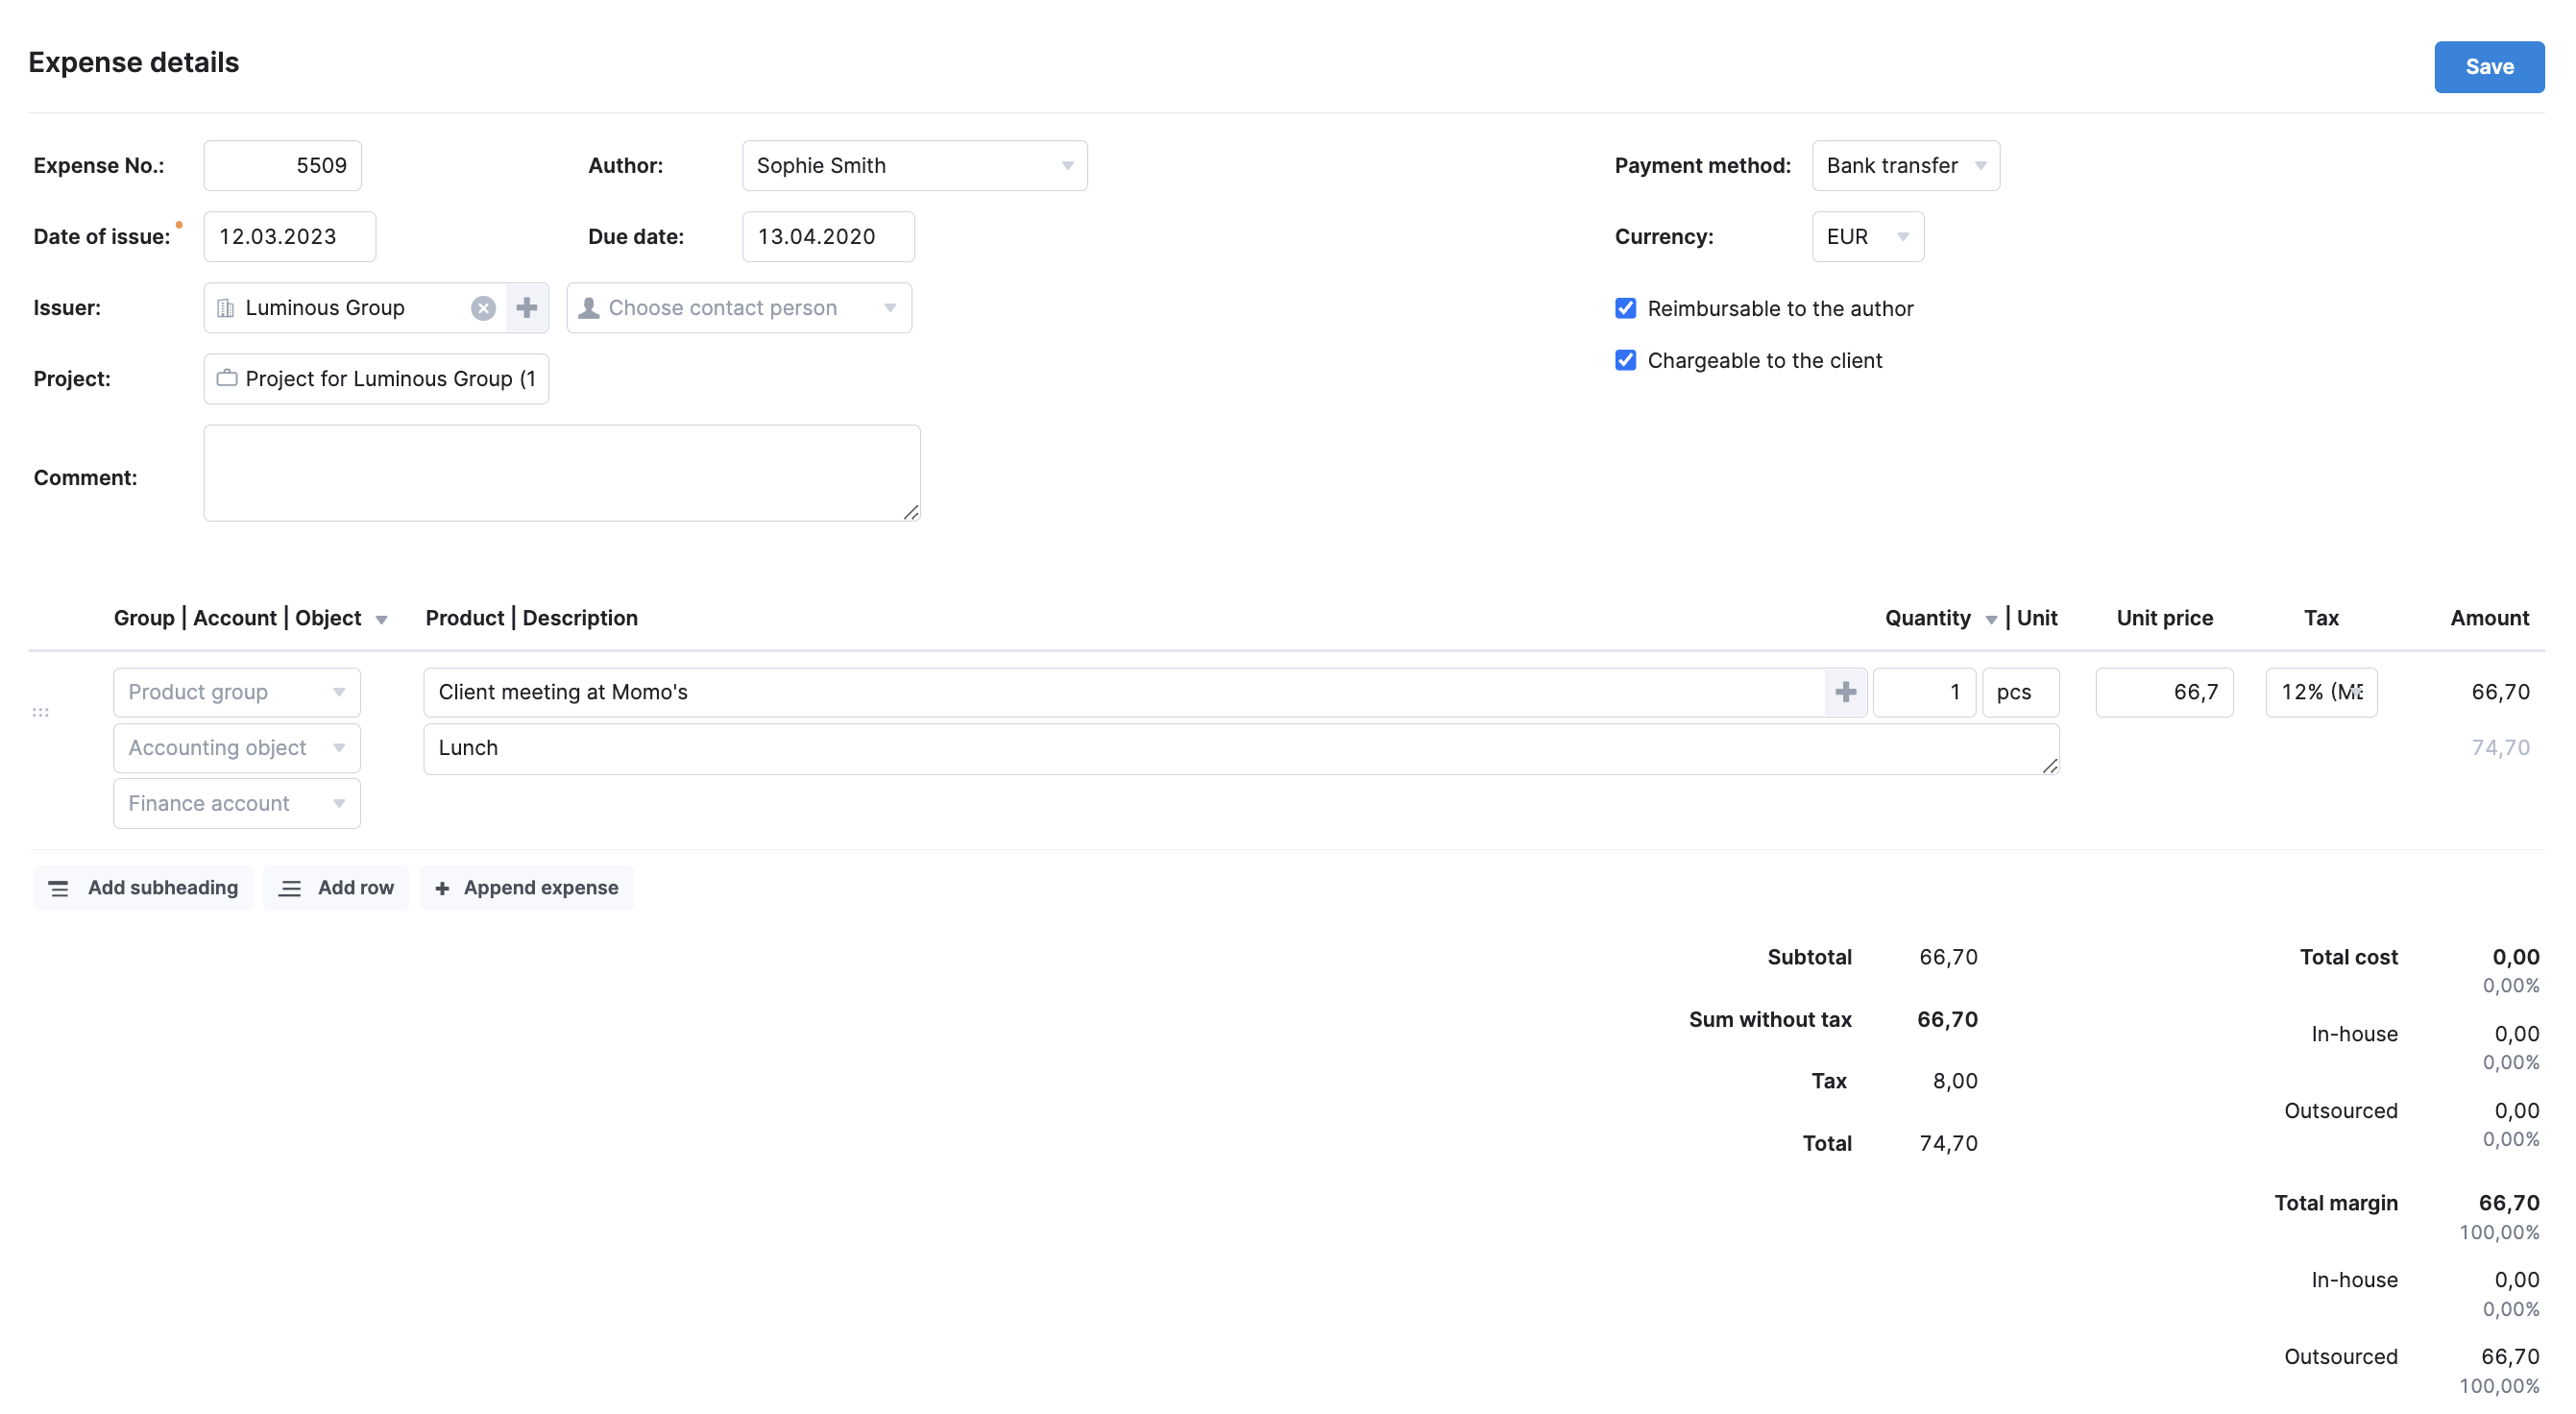Screen dimensions: 2576x1414
Task: Open the Payment method dropdown
Action: pyautogui.click(x=1905, y=166)
